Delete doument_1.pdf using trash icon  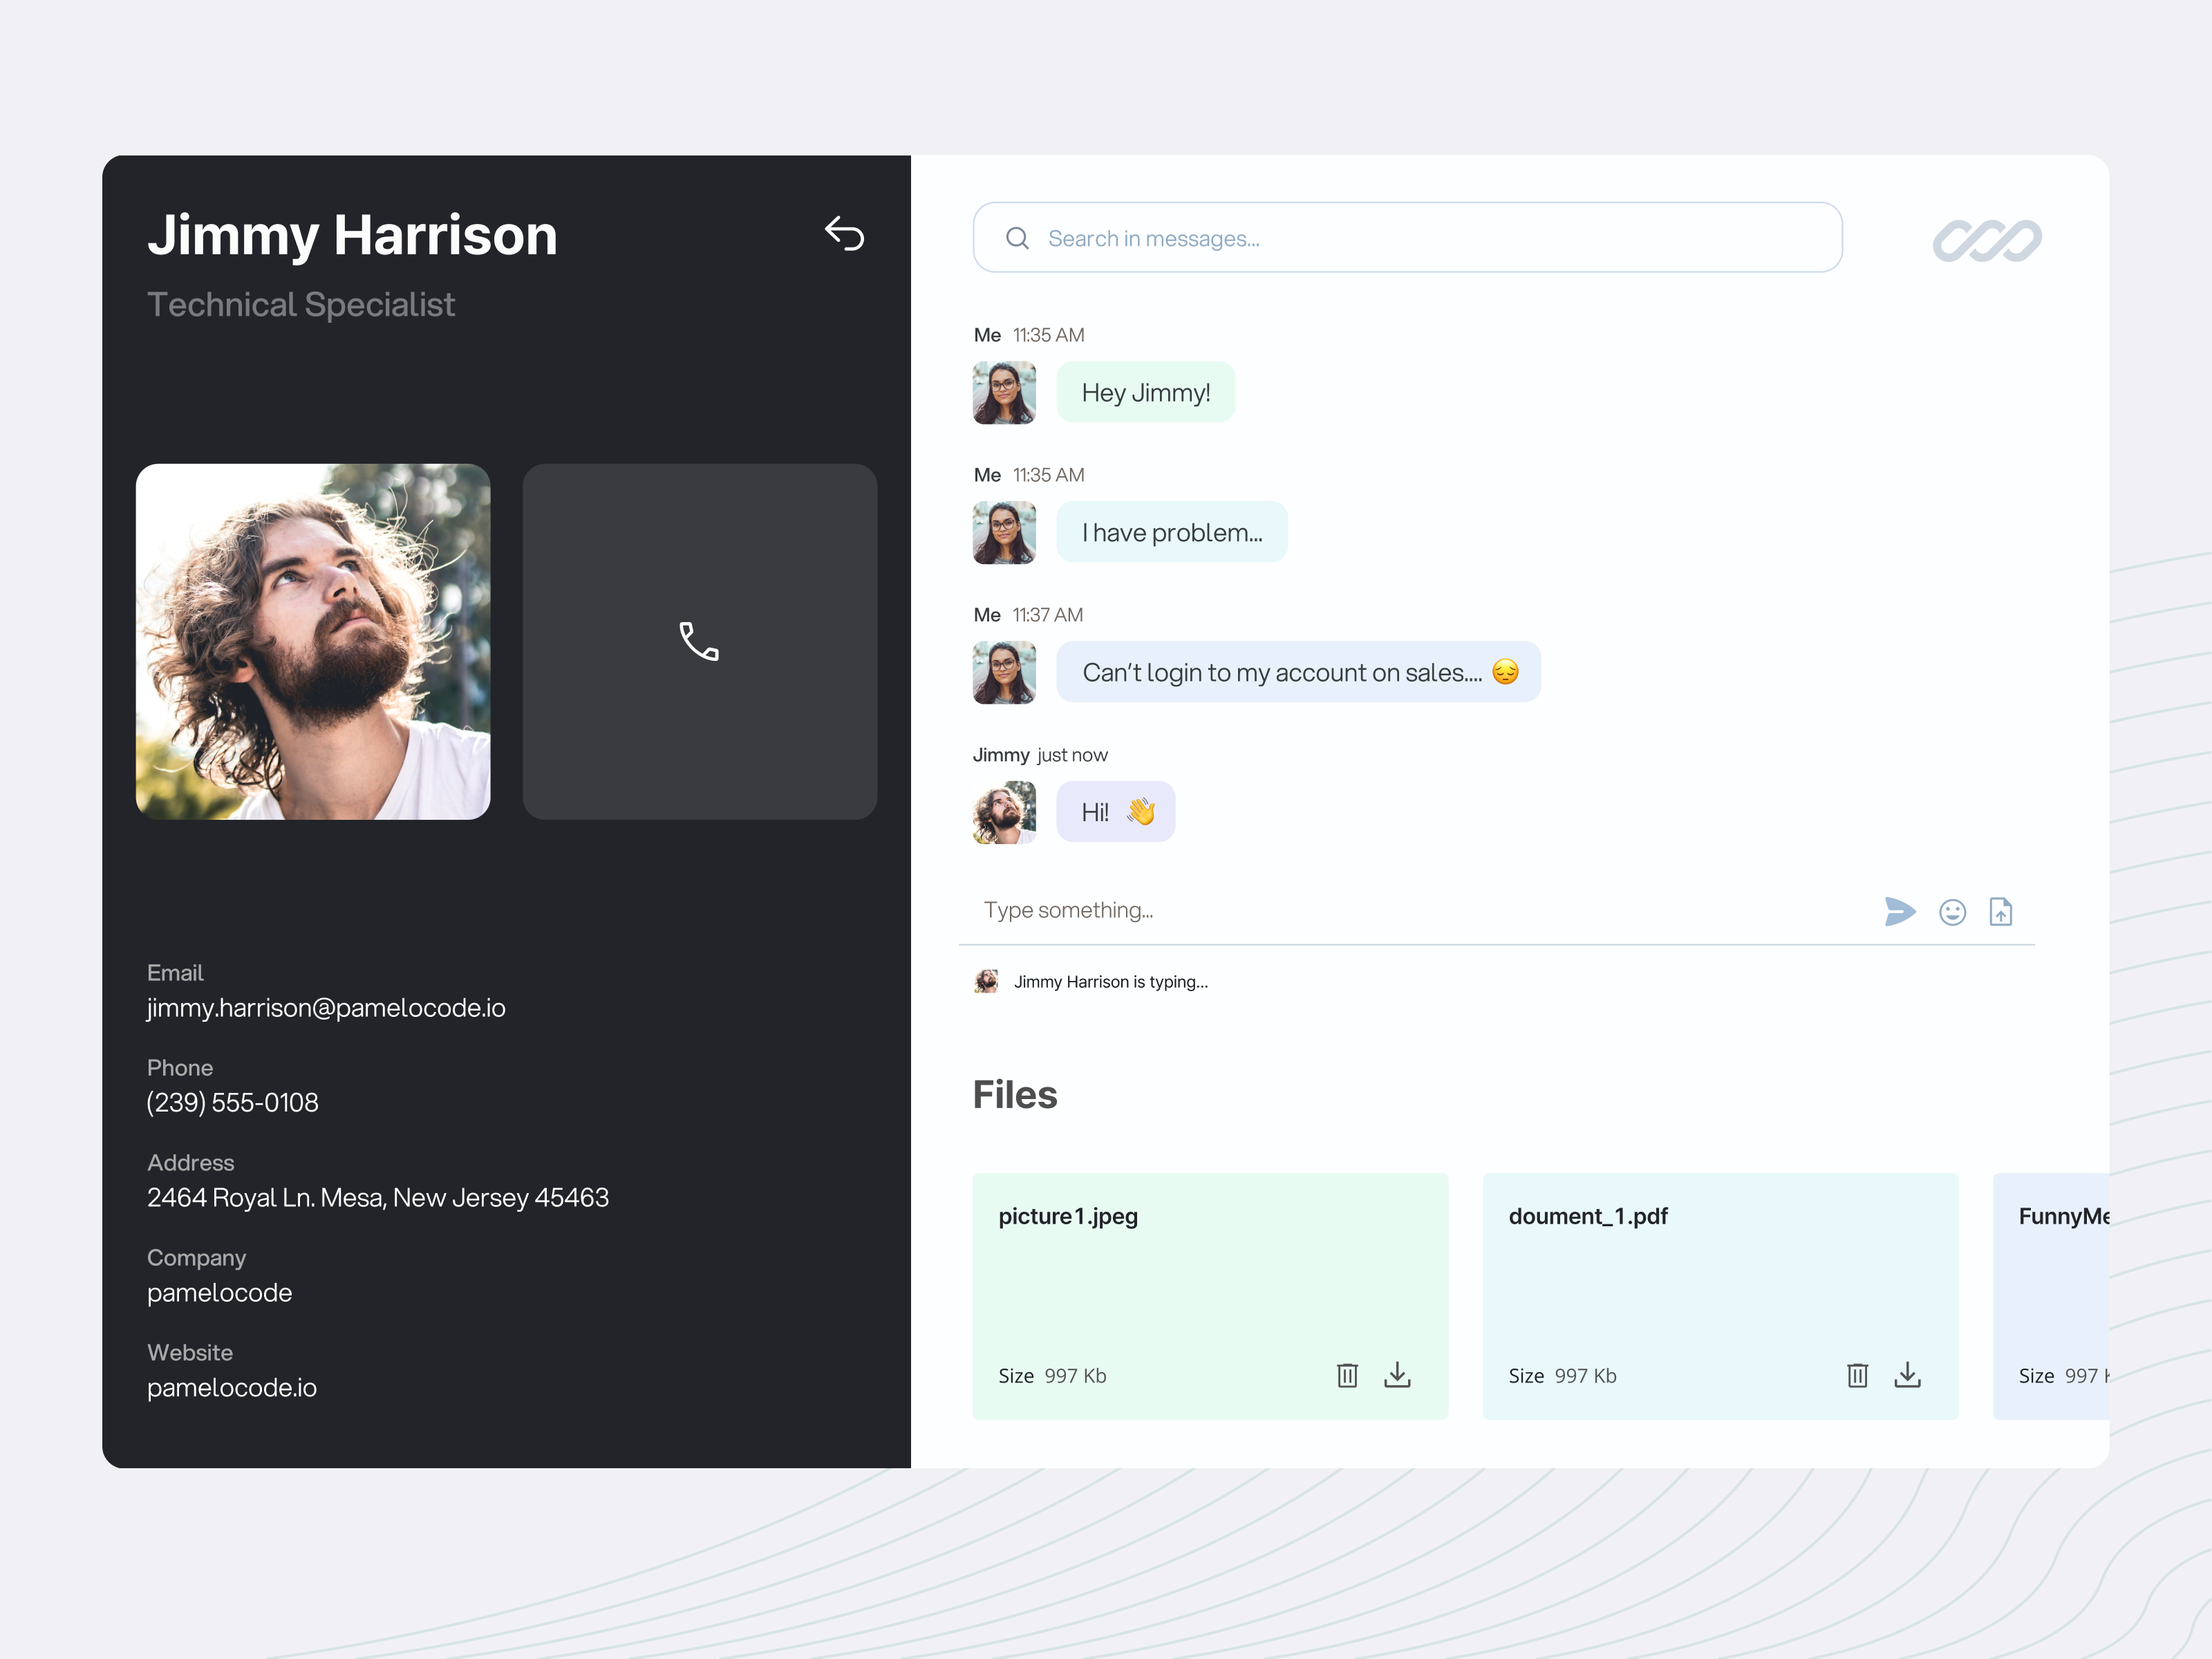(x=1857, y=1375)
